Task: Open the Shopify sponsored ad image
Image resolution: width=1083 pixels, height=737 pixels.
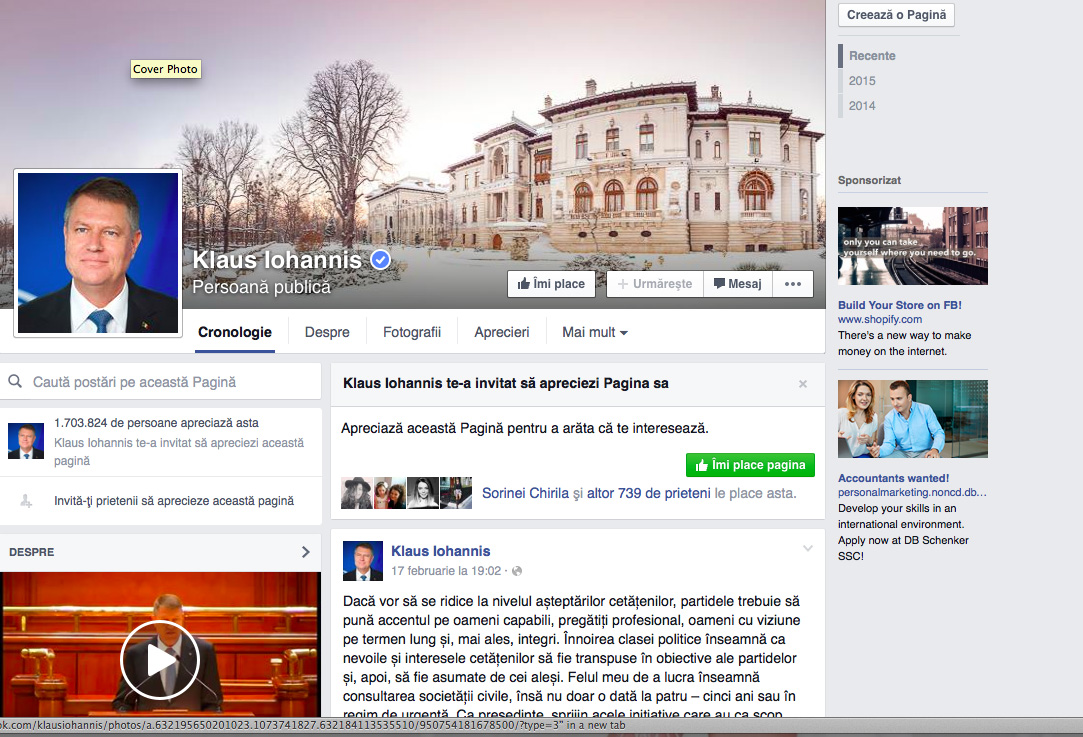Action: [x=912, y=246]
